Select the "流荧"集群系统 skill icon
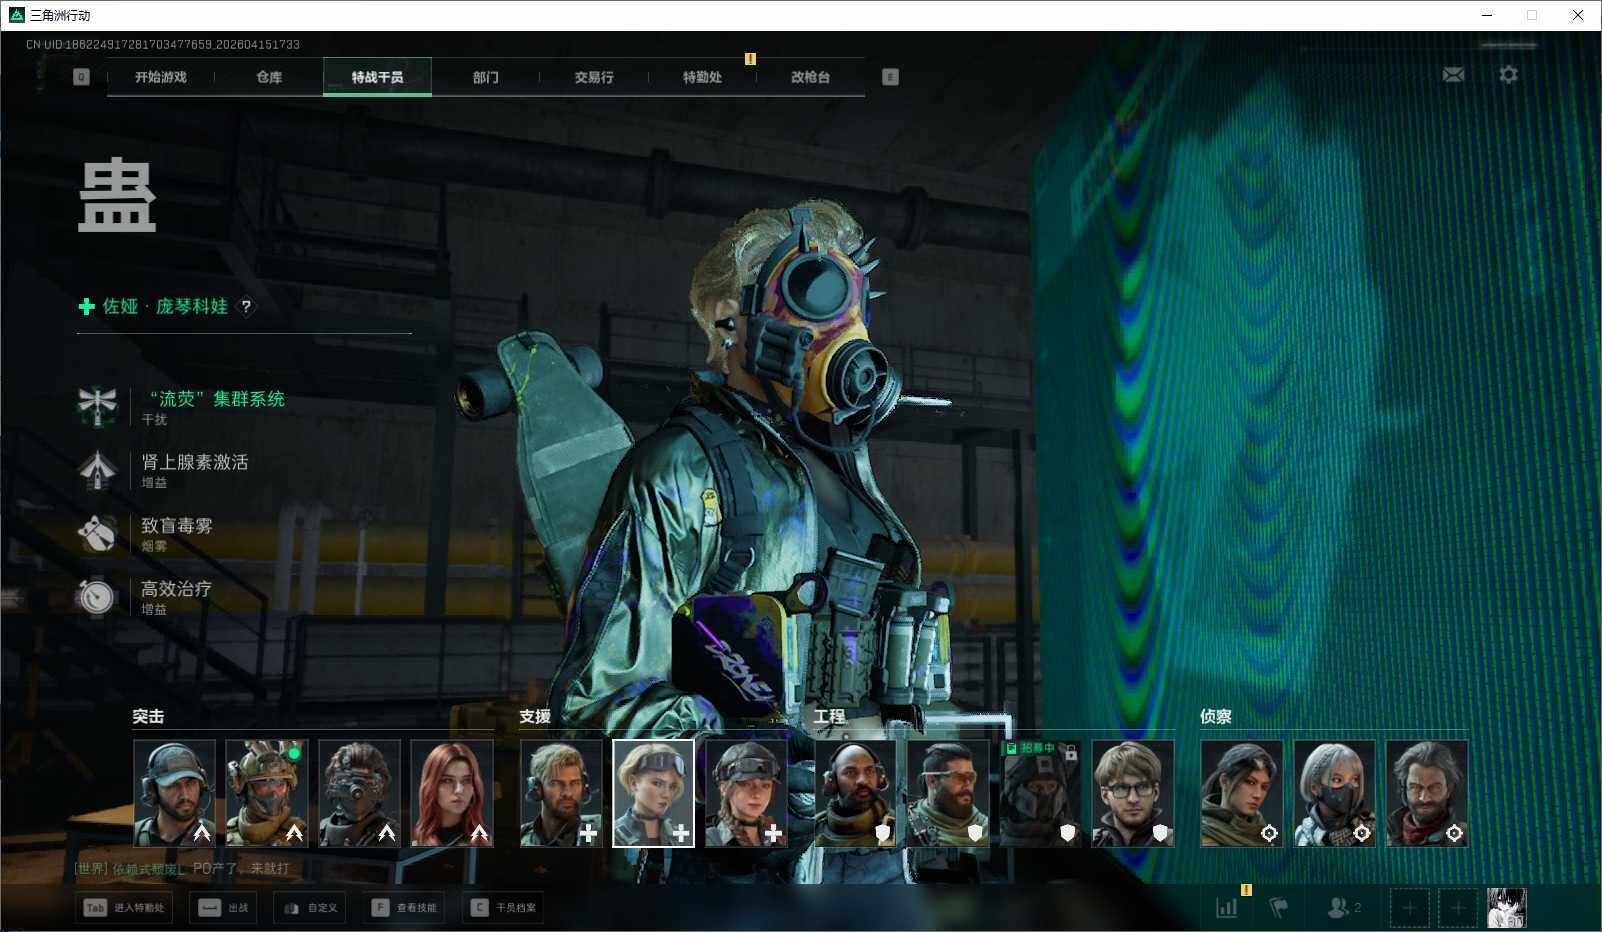The image size is (1602, 932). coord(97,406)
